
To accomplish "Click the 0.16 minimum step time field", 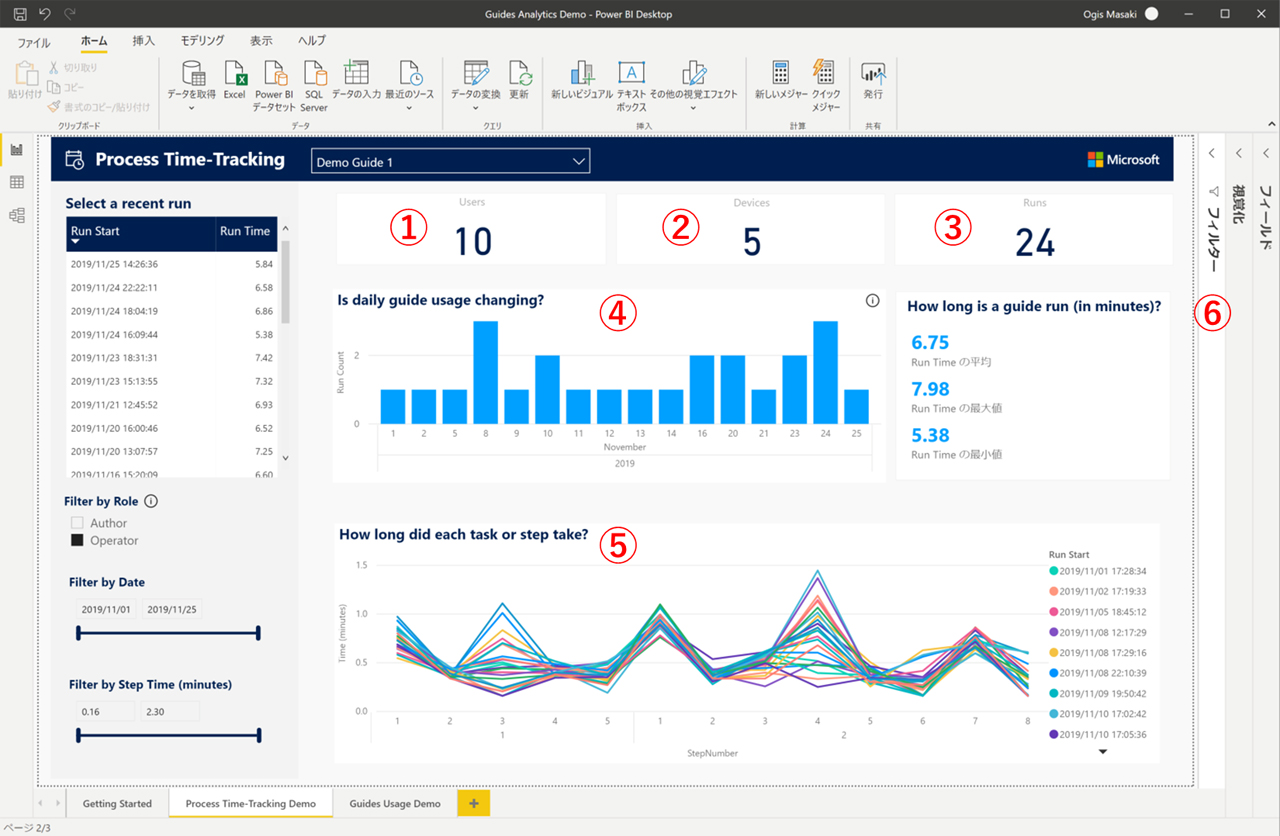I will tap(106, 711).
